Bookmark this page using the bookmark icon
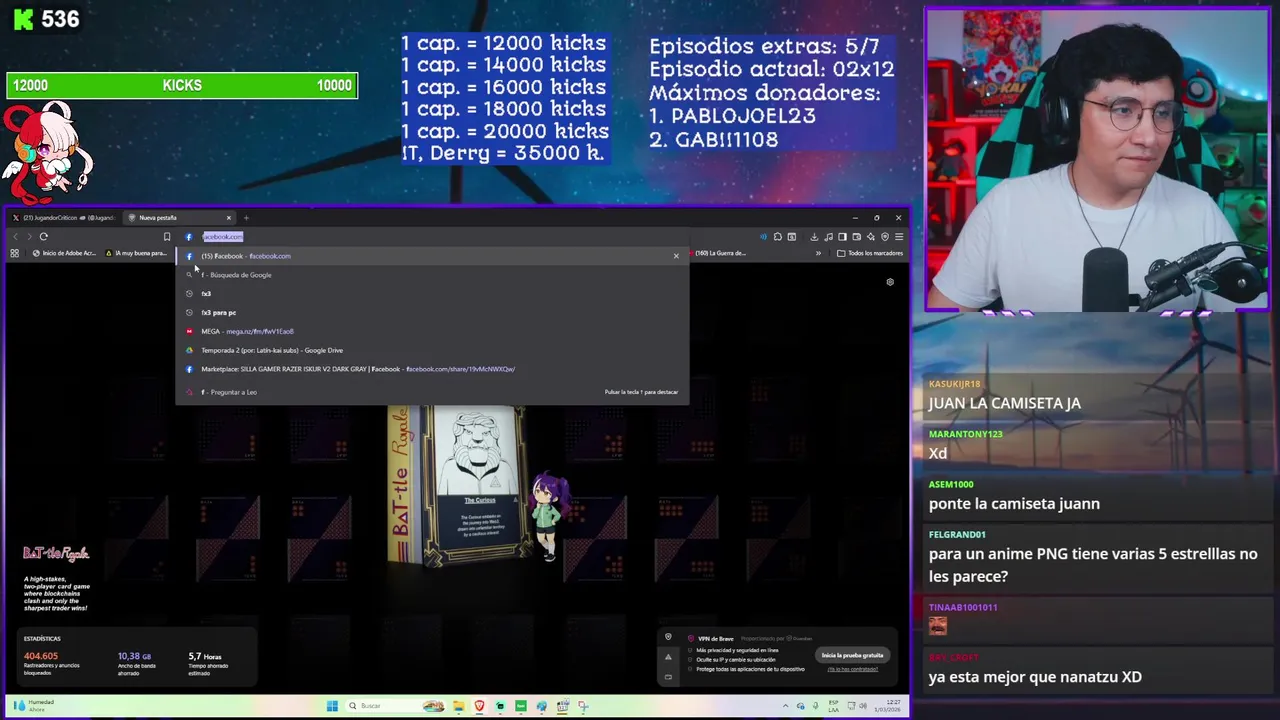Viewport: 1280px width, 720px height. 167,237
